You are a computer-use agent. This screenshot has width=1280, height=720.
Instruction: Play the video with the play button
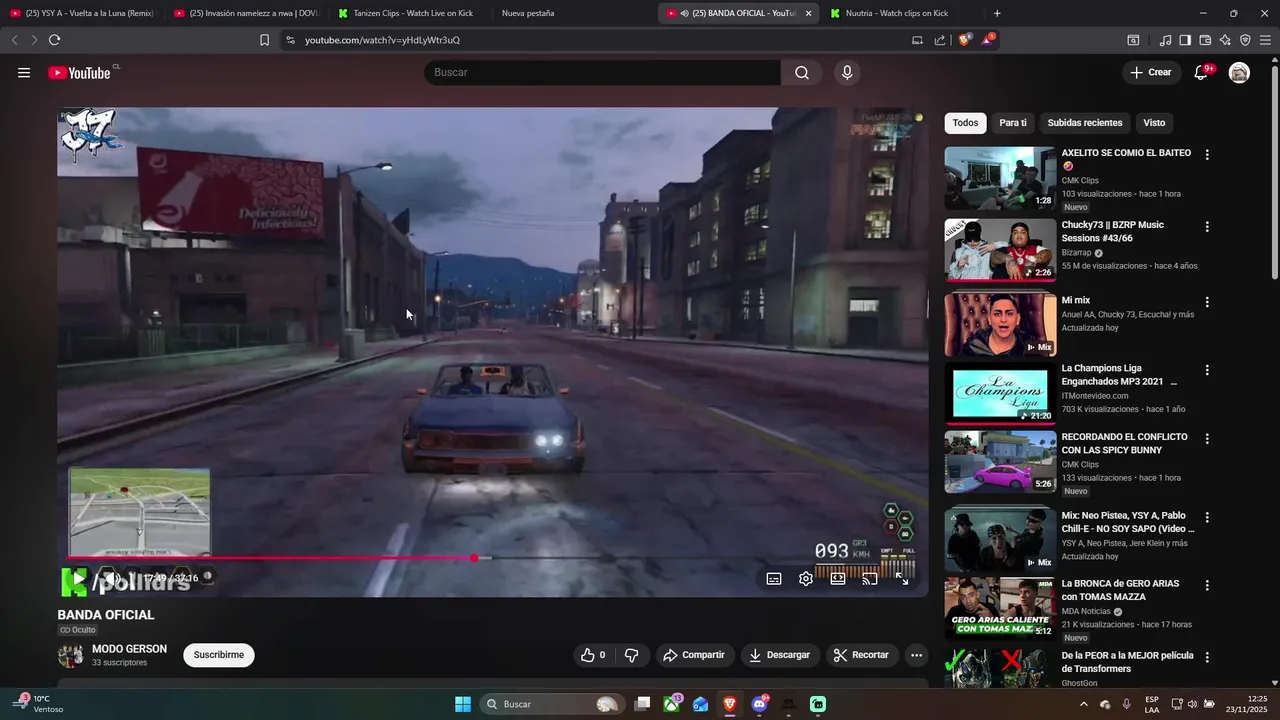[x=78, y=578]
